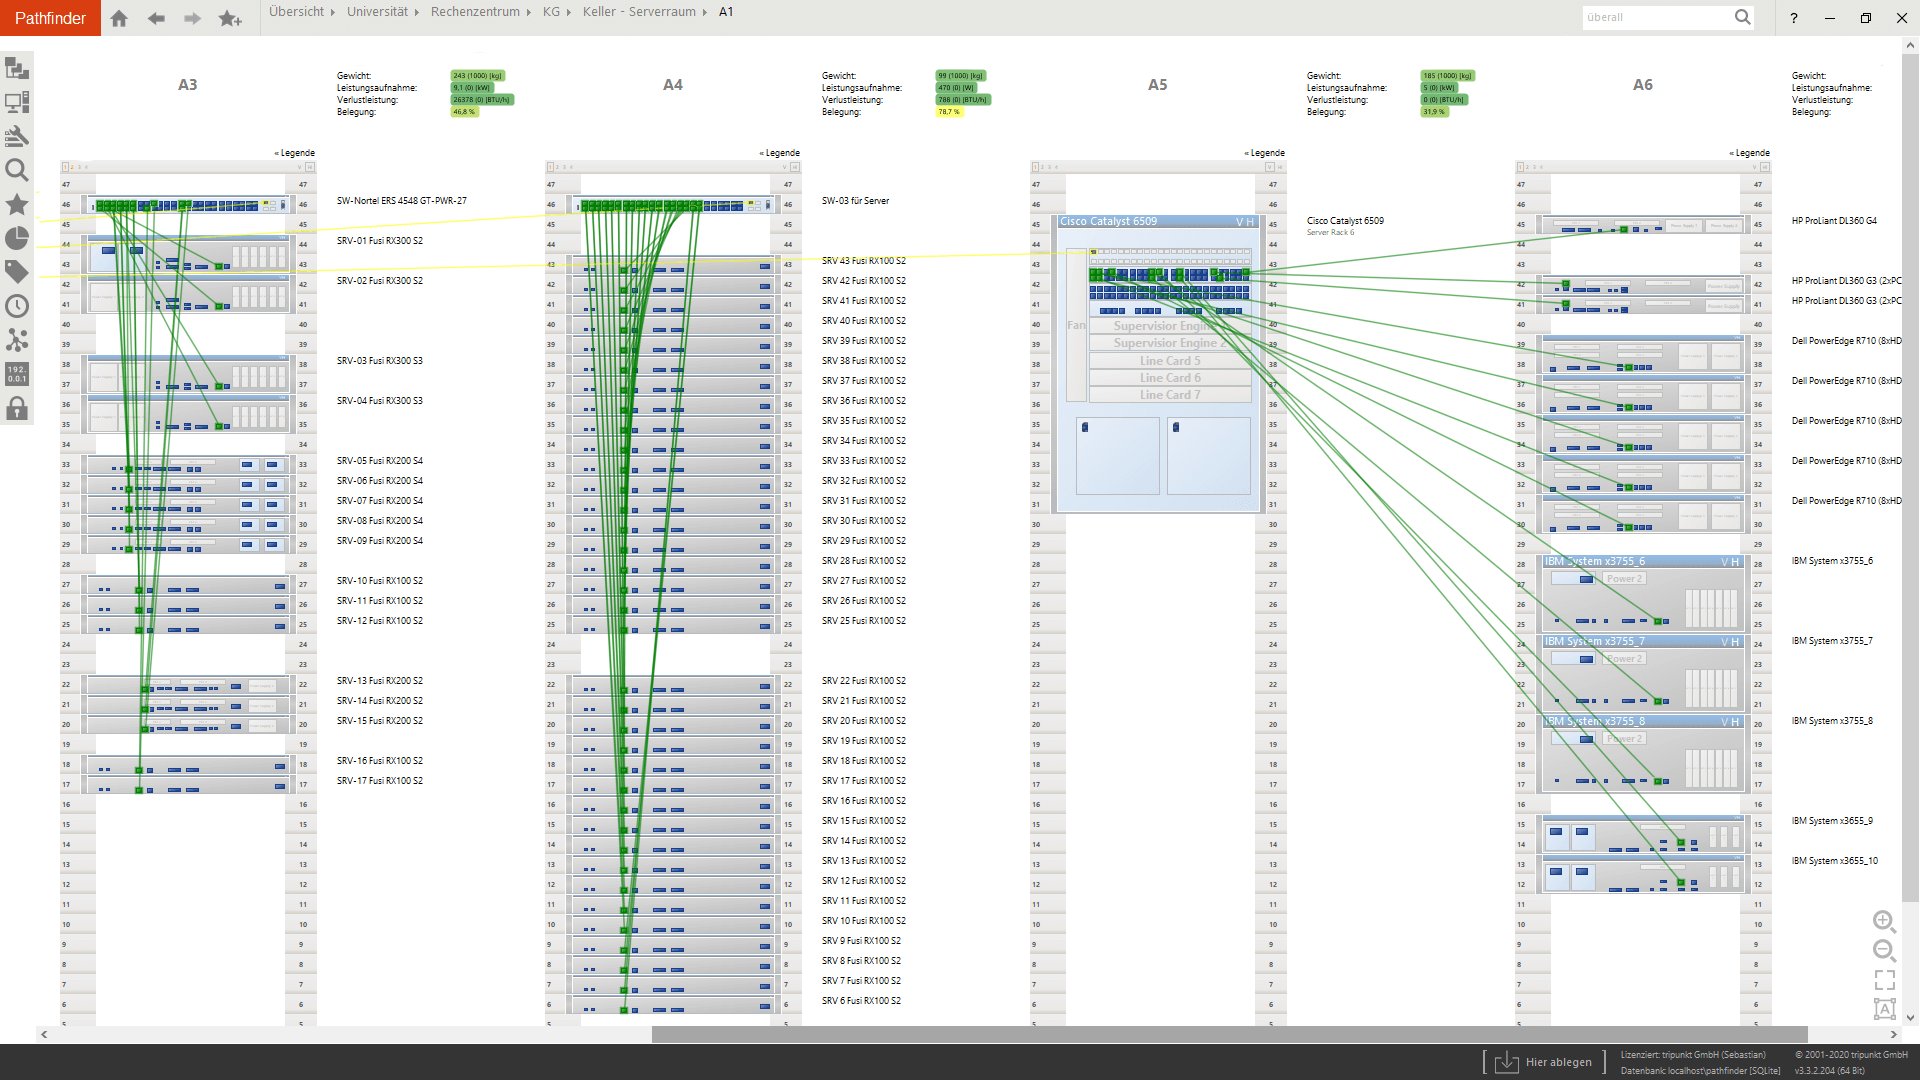
Task: Open the tag label icon in the sidebar
Action: tap(16, 271)
